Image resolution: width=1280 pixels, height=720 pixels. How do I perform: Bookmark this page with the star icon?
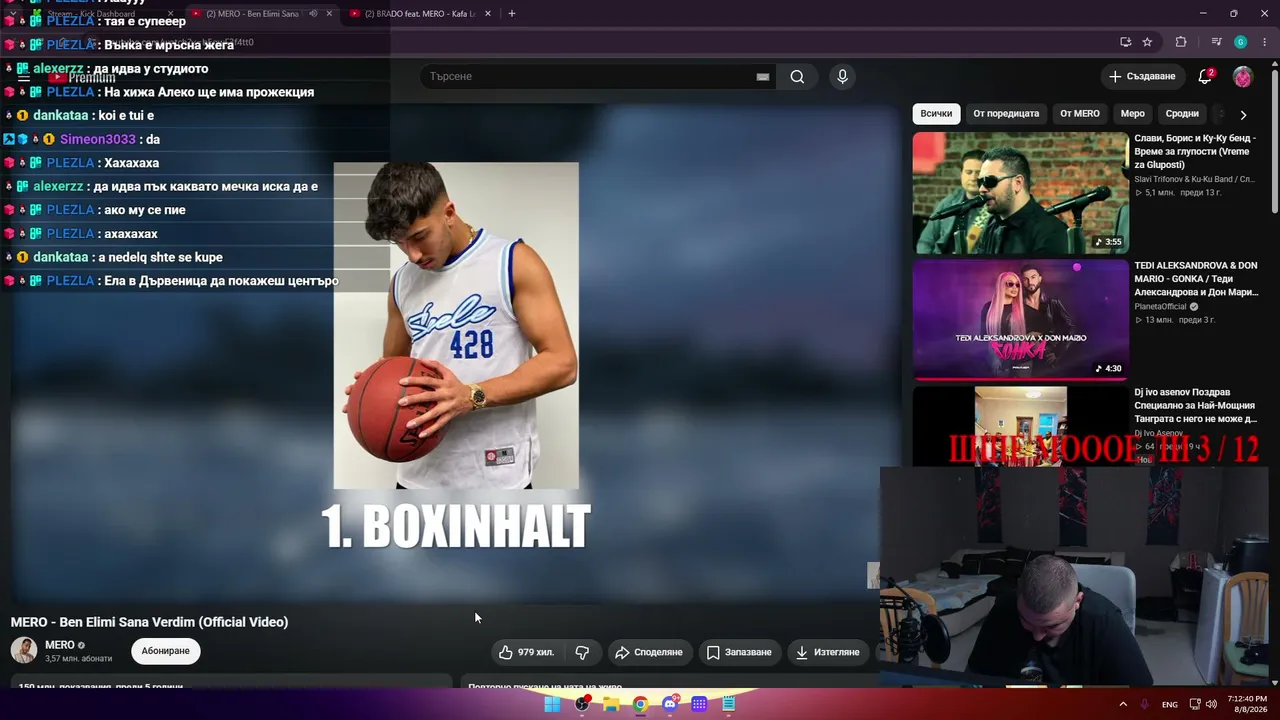tap(1147, 42)
